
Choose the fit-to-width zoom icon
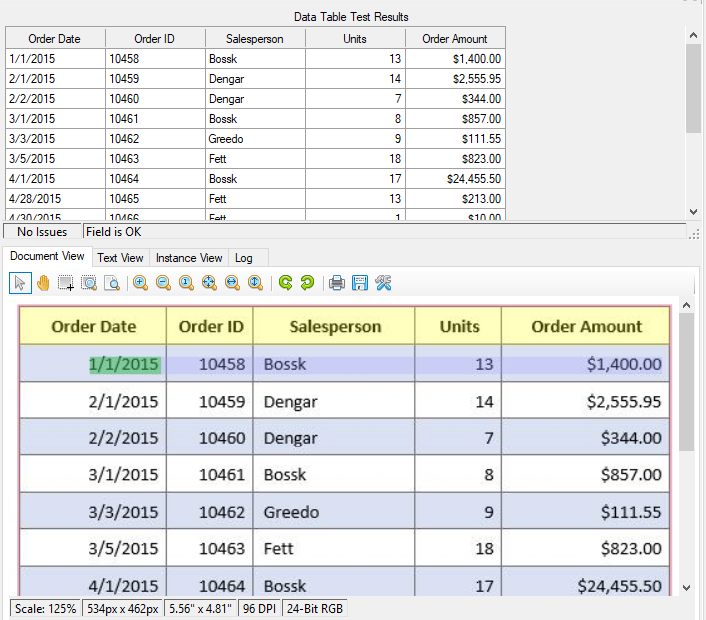click(x=232, y=283)
